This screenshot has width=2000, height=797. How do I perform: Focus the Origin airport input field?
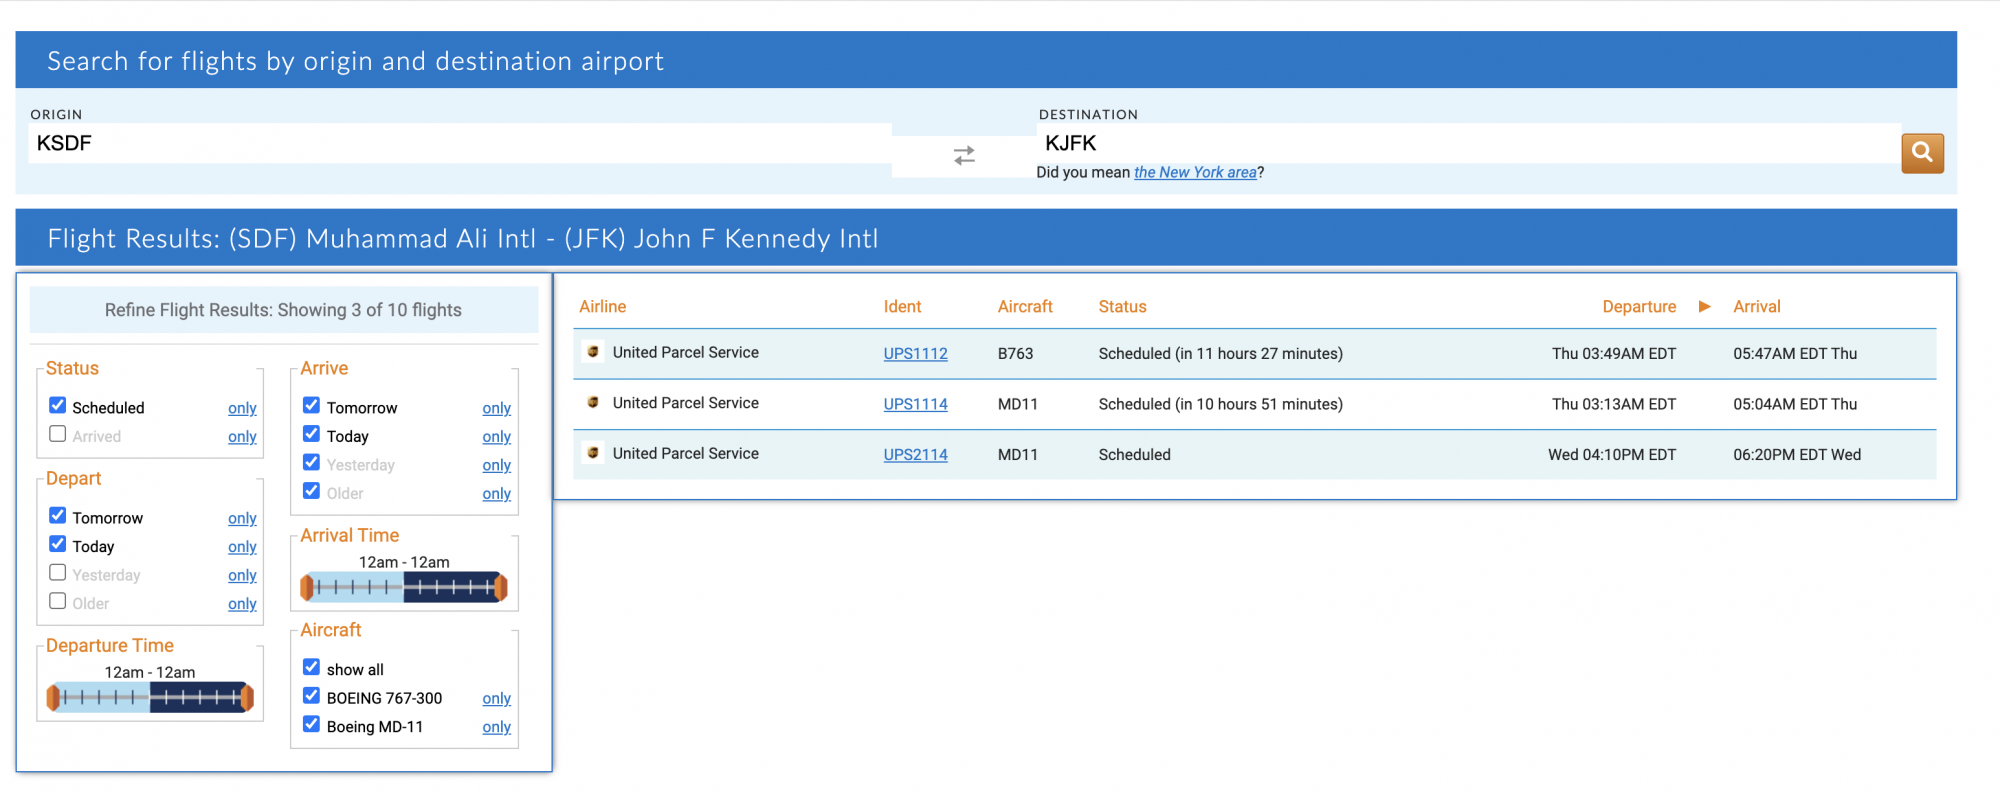[x=460, y=143]
